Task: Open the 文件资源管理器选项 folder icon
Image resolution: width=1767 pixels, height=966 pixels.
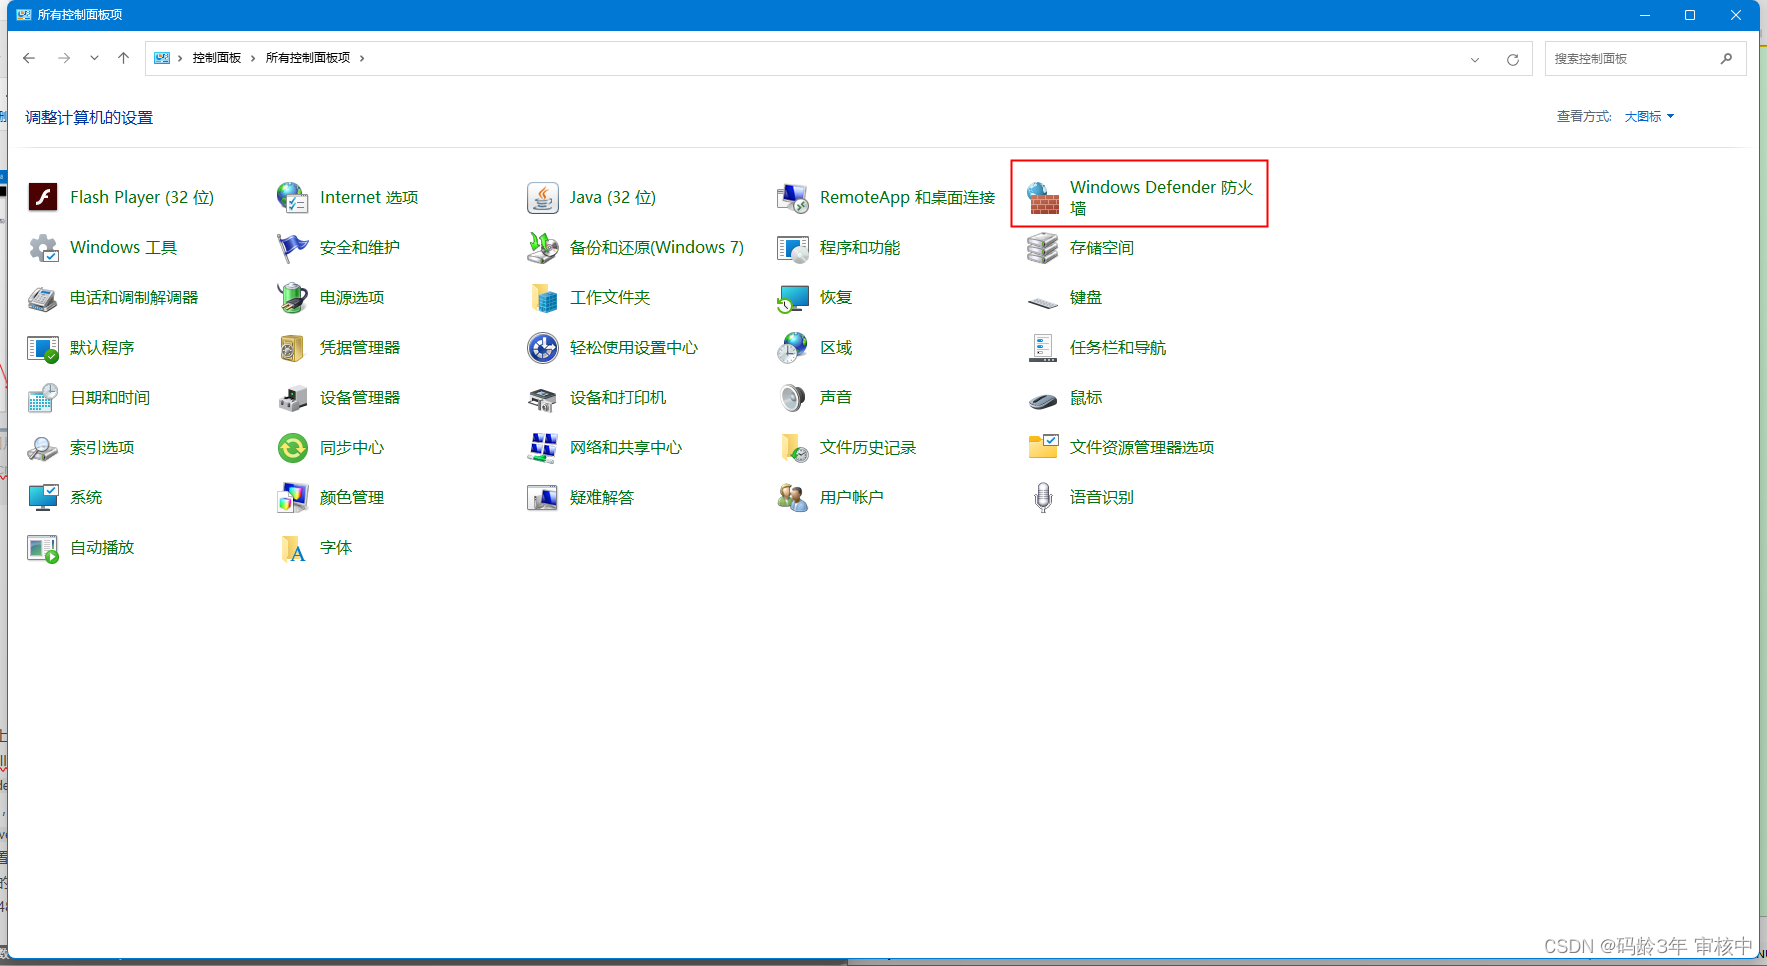Action: tap(1043, 446)
